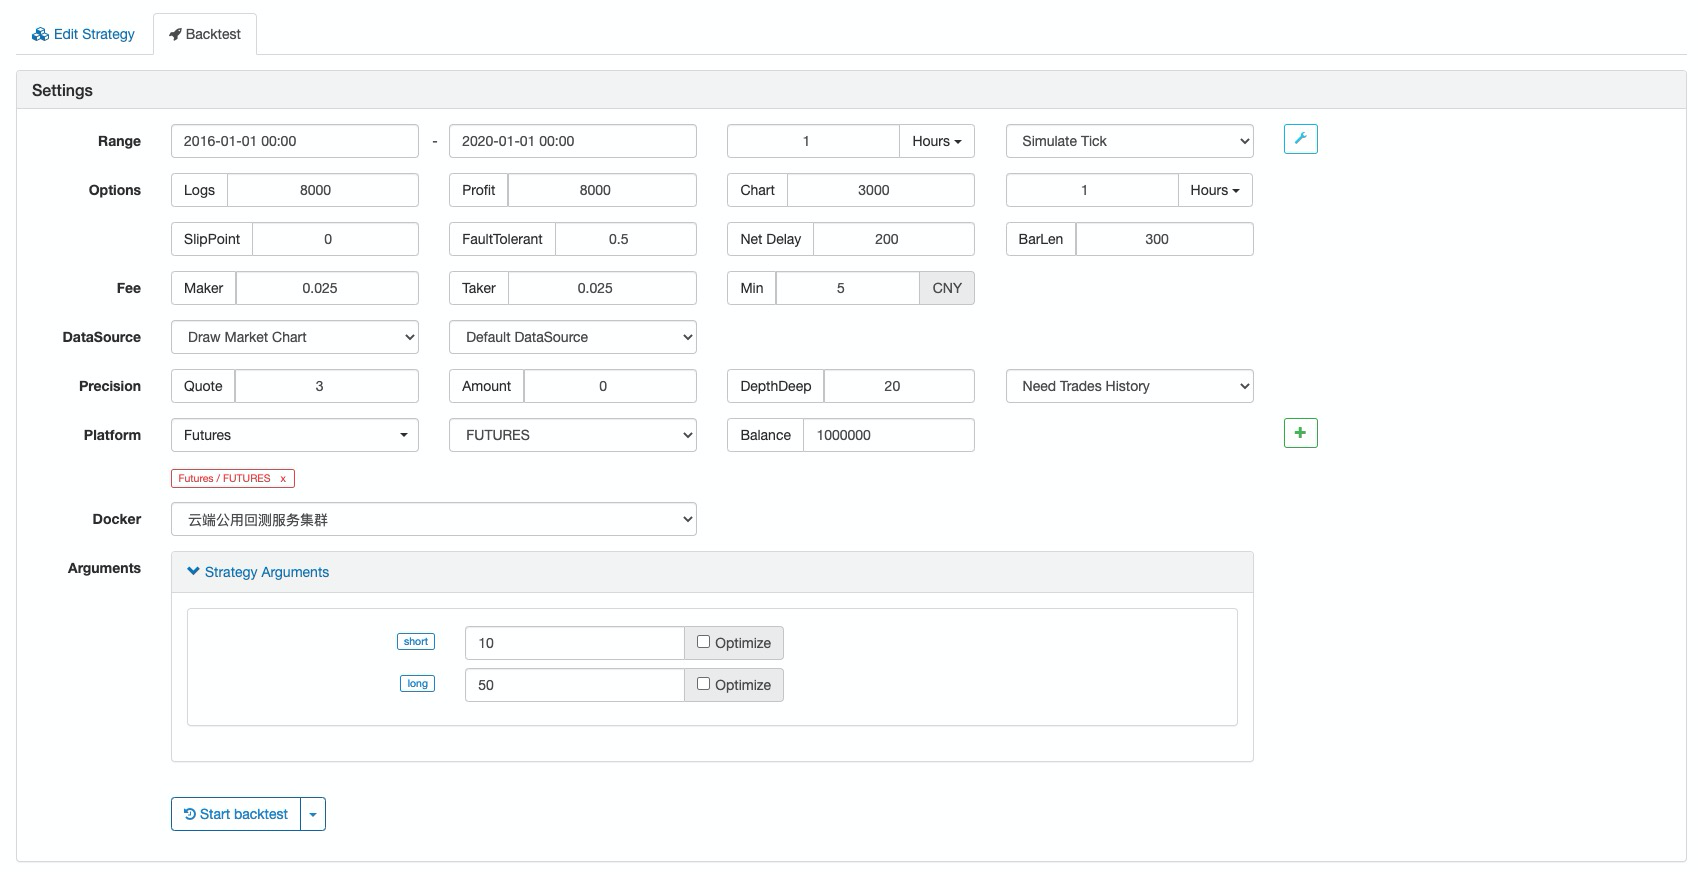
Task: Select the Backtest tab
Action: (205, 34)
